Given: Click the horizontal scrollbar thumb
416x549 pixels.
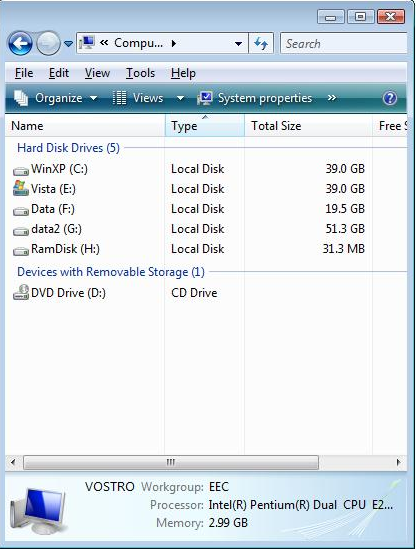Looking at the screenshot, I should point(171,462).
